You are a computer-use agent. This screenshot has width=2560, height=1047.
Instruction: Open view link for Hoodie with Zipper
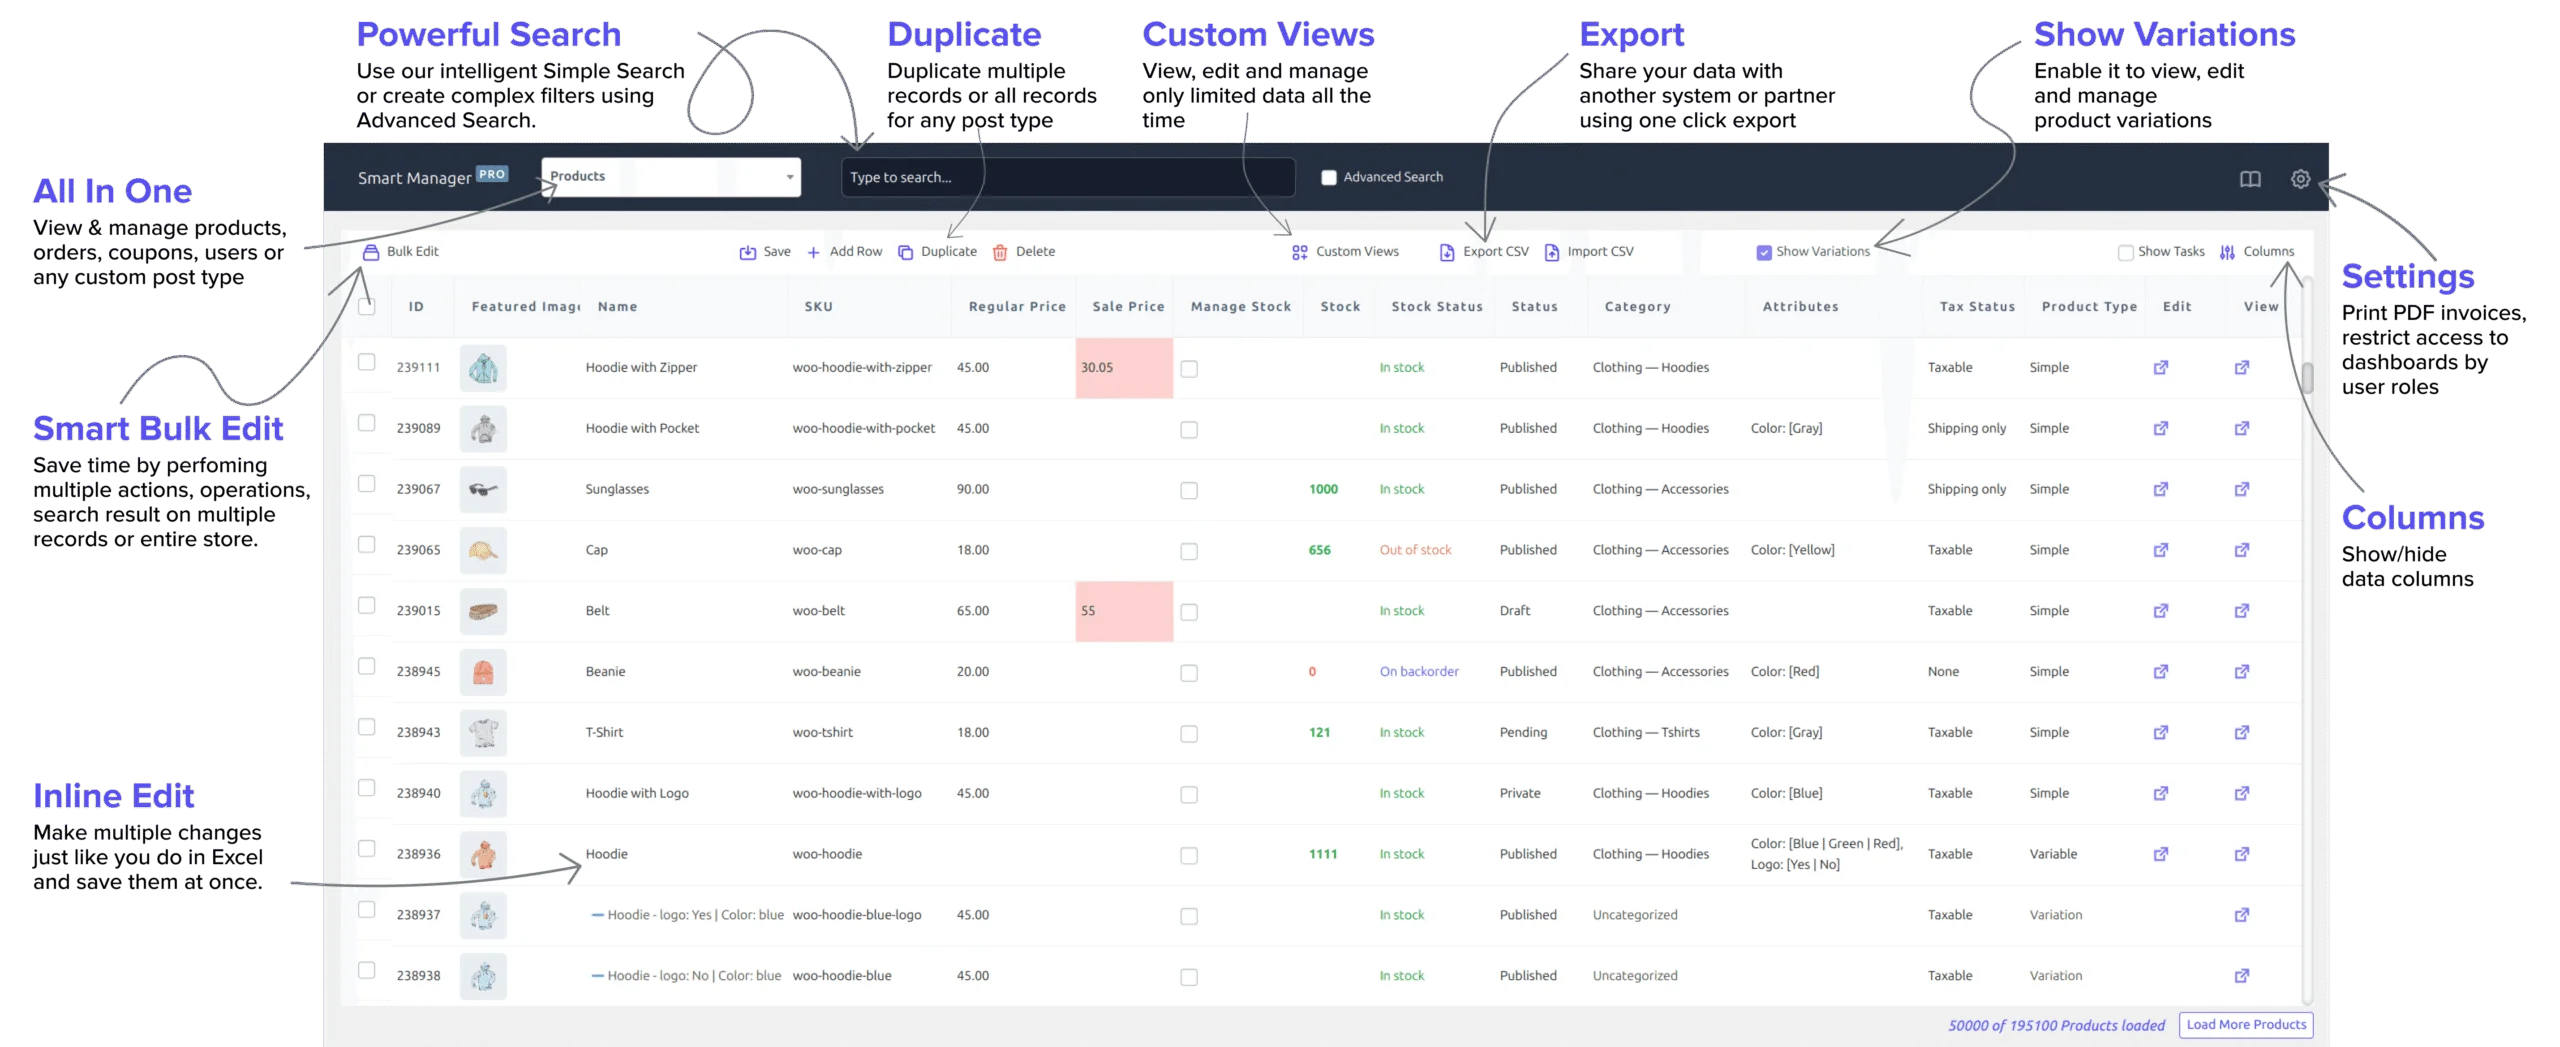2242,368
